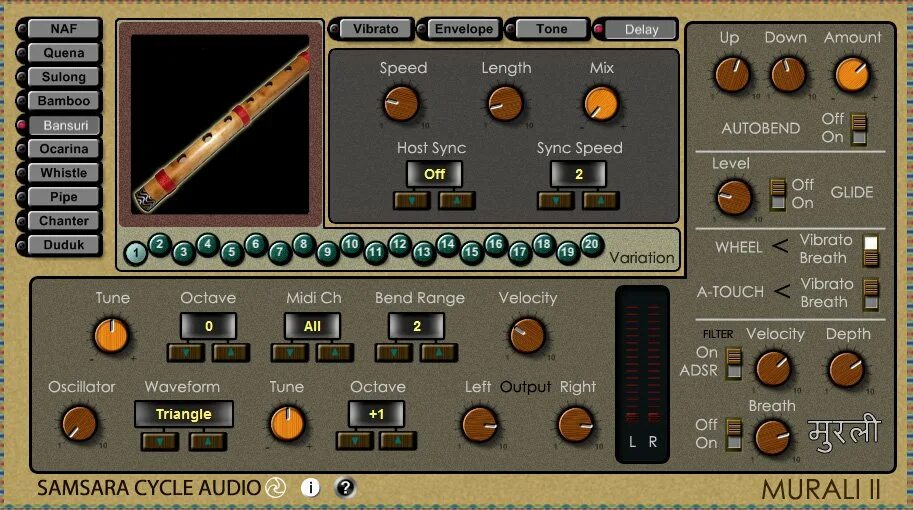Switch Wheel between Vibrato and Breath
913x510 pixels.
pos(871,250)
